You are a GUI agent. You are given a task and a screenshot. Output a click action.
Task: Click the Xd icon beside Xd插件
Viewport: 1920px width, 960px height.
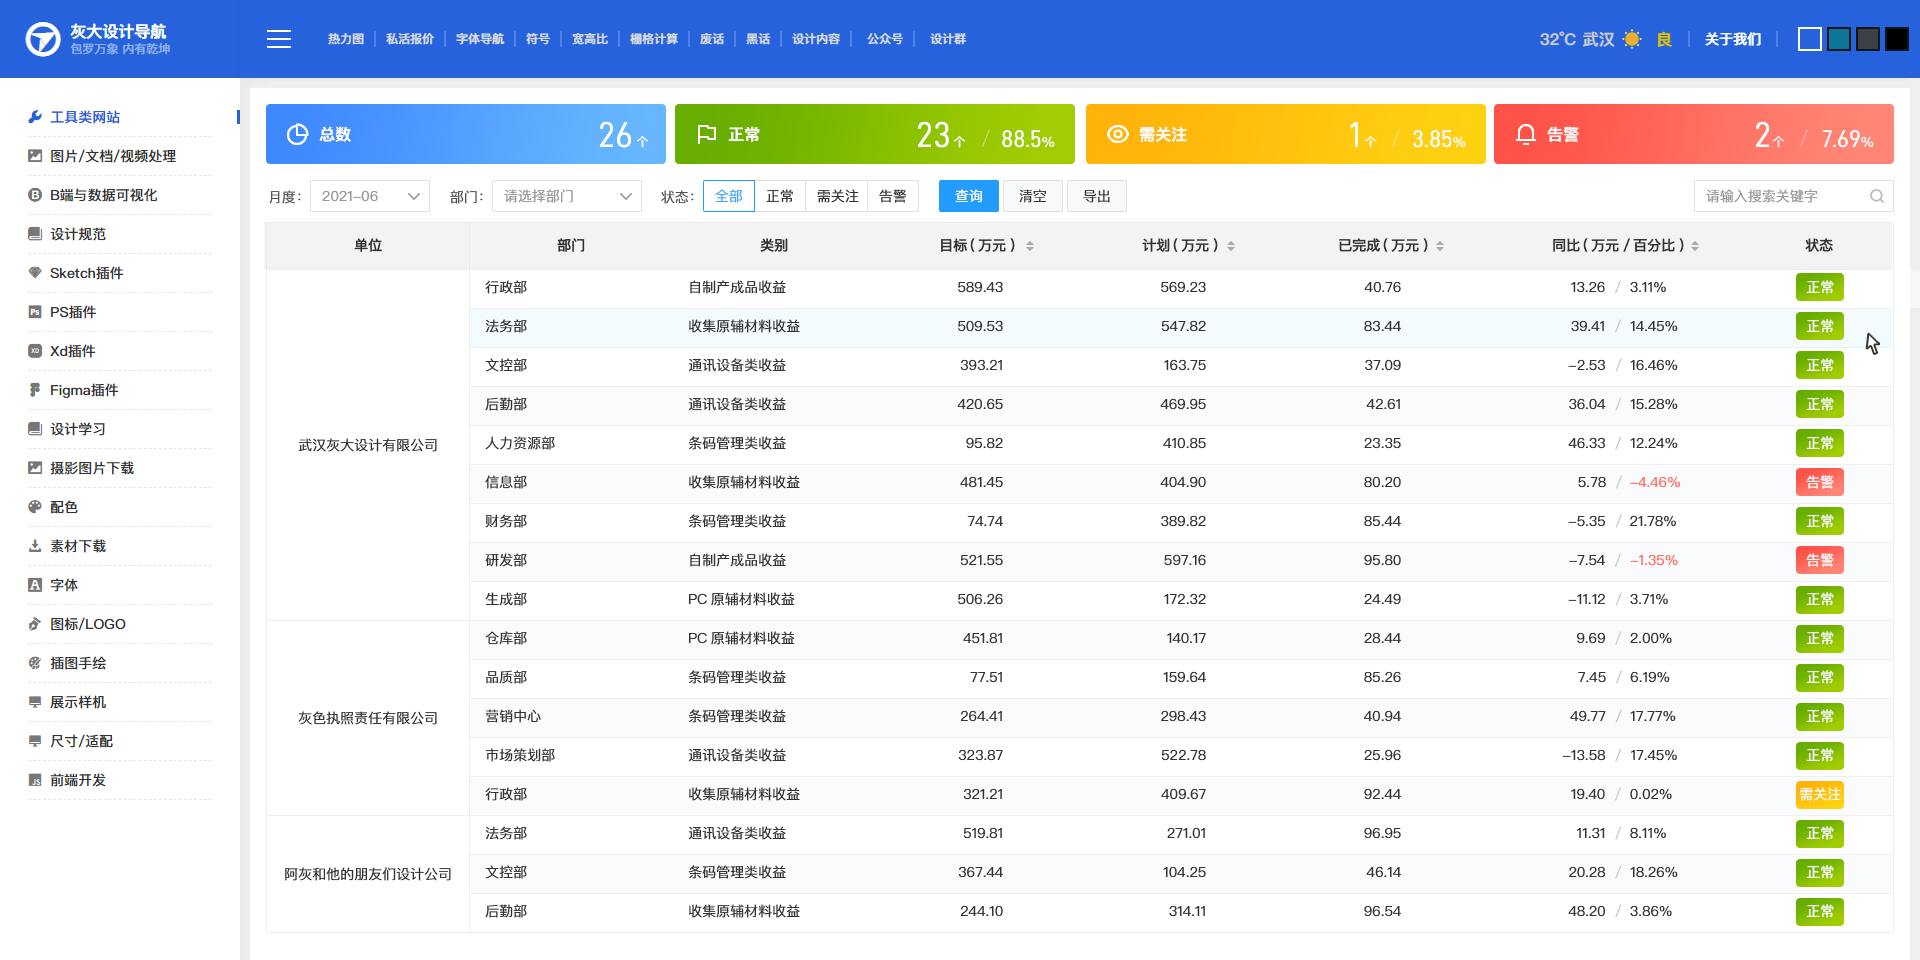(35, 351)
